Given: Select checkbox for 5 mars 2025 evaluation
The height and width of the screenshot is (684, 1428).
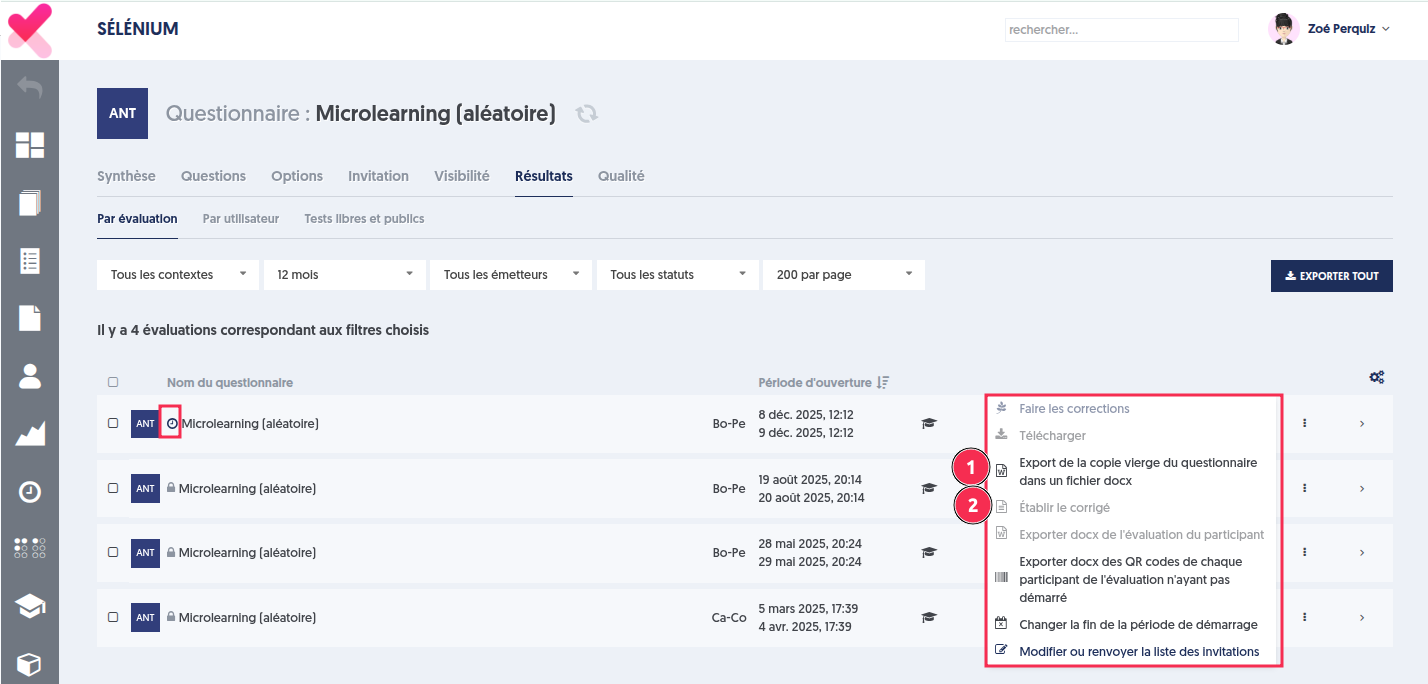Looking at the screenshot, I should (x=113, y=617).
